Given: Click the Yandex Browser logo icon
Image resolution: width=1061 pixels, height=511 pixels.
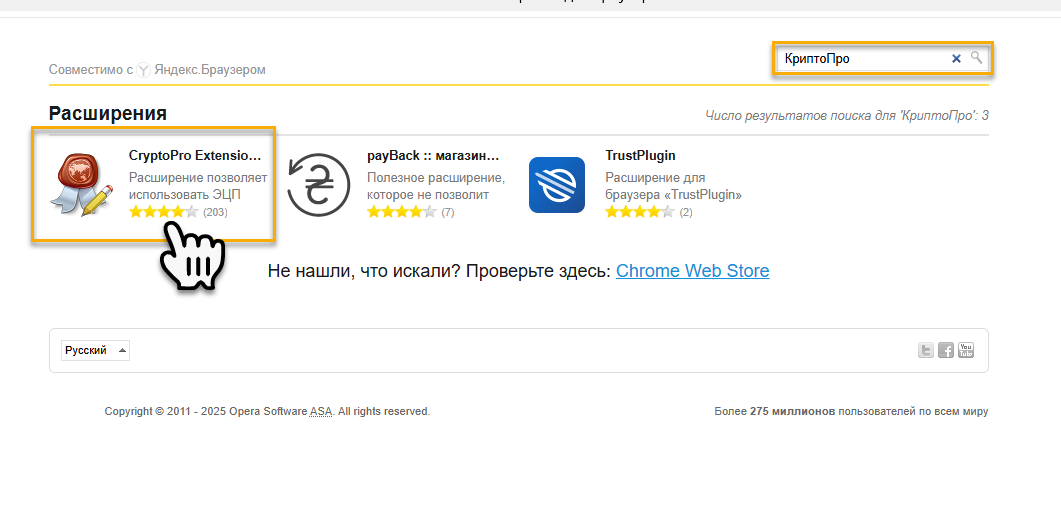Looking at the screenshot, I should click(144, 70).
